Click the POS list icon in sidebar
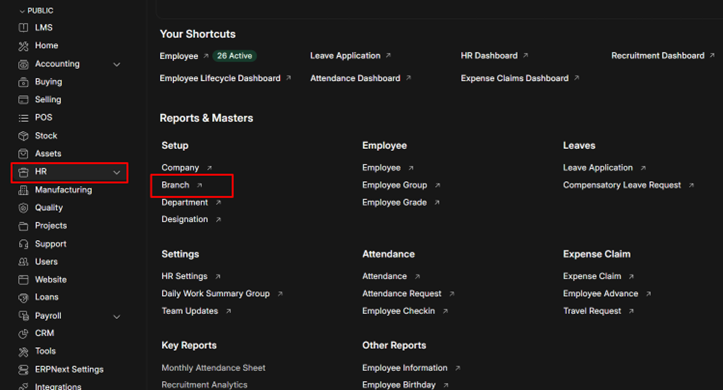Screen dimensions: 723x390 point(23,118)
